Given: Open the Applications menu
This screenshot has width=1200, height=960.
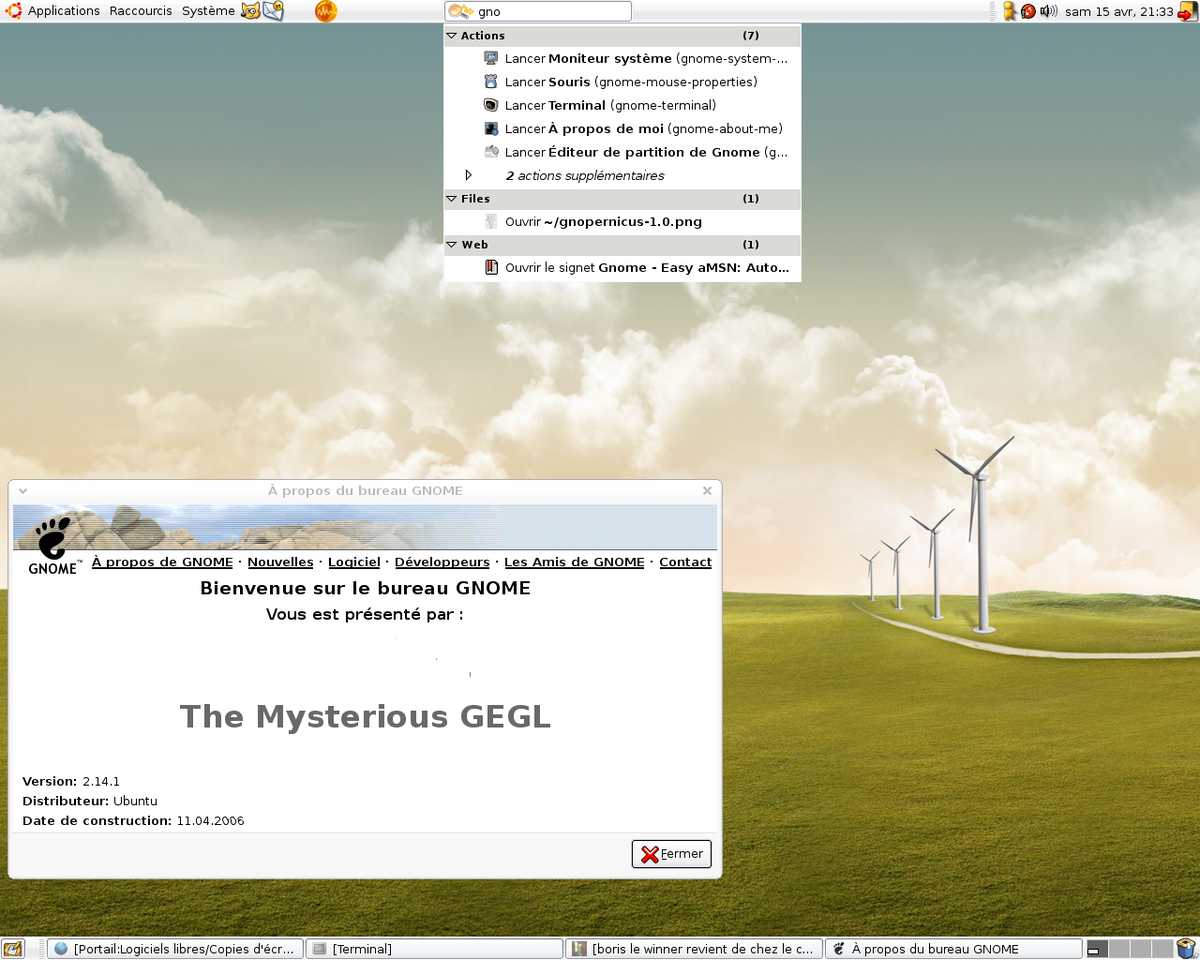Looking at the screenshot, I should 64,11.
